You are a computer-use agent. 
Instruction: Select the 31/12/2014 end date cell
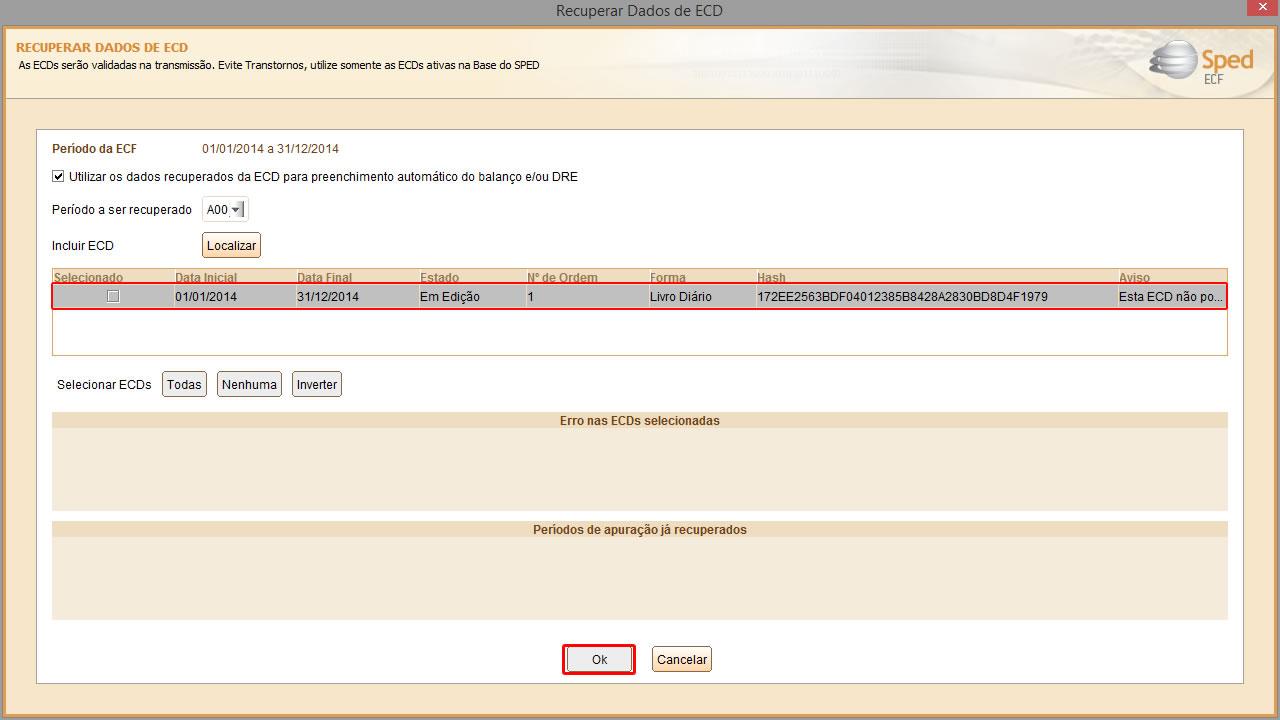[x=357, y=296]
